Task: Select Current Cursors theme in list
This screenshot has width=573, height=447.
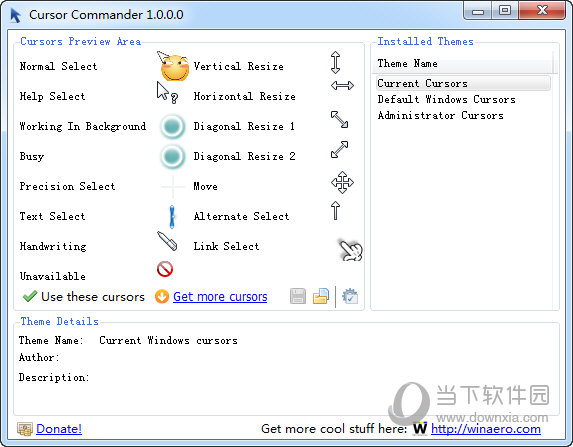Action: click(463, 83)
